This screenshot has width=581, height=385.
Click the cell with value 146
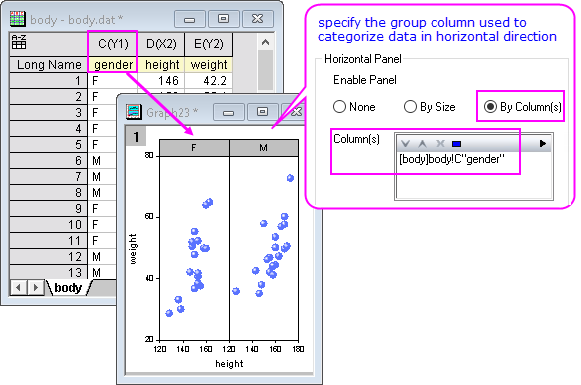click(x=161, y=80)
